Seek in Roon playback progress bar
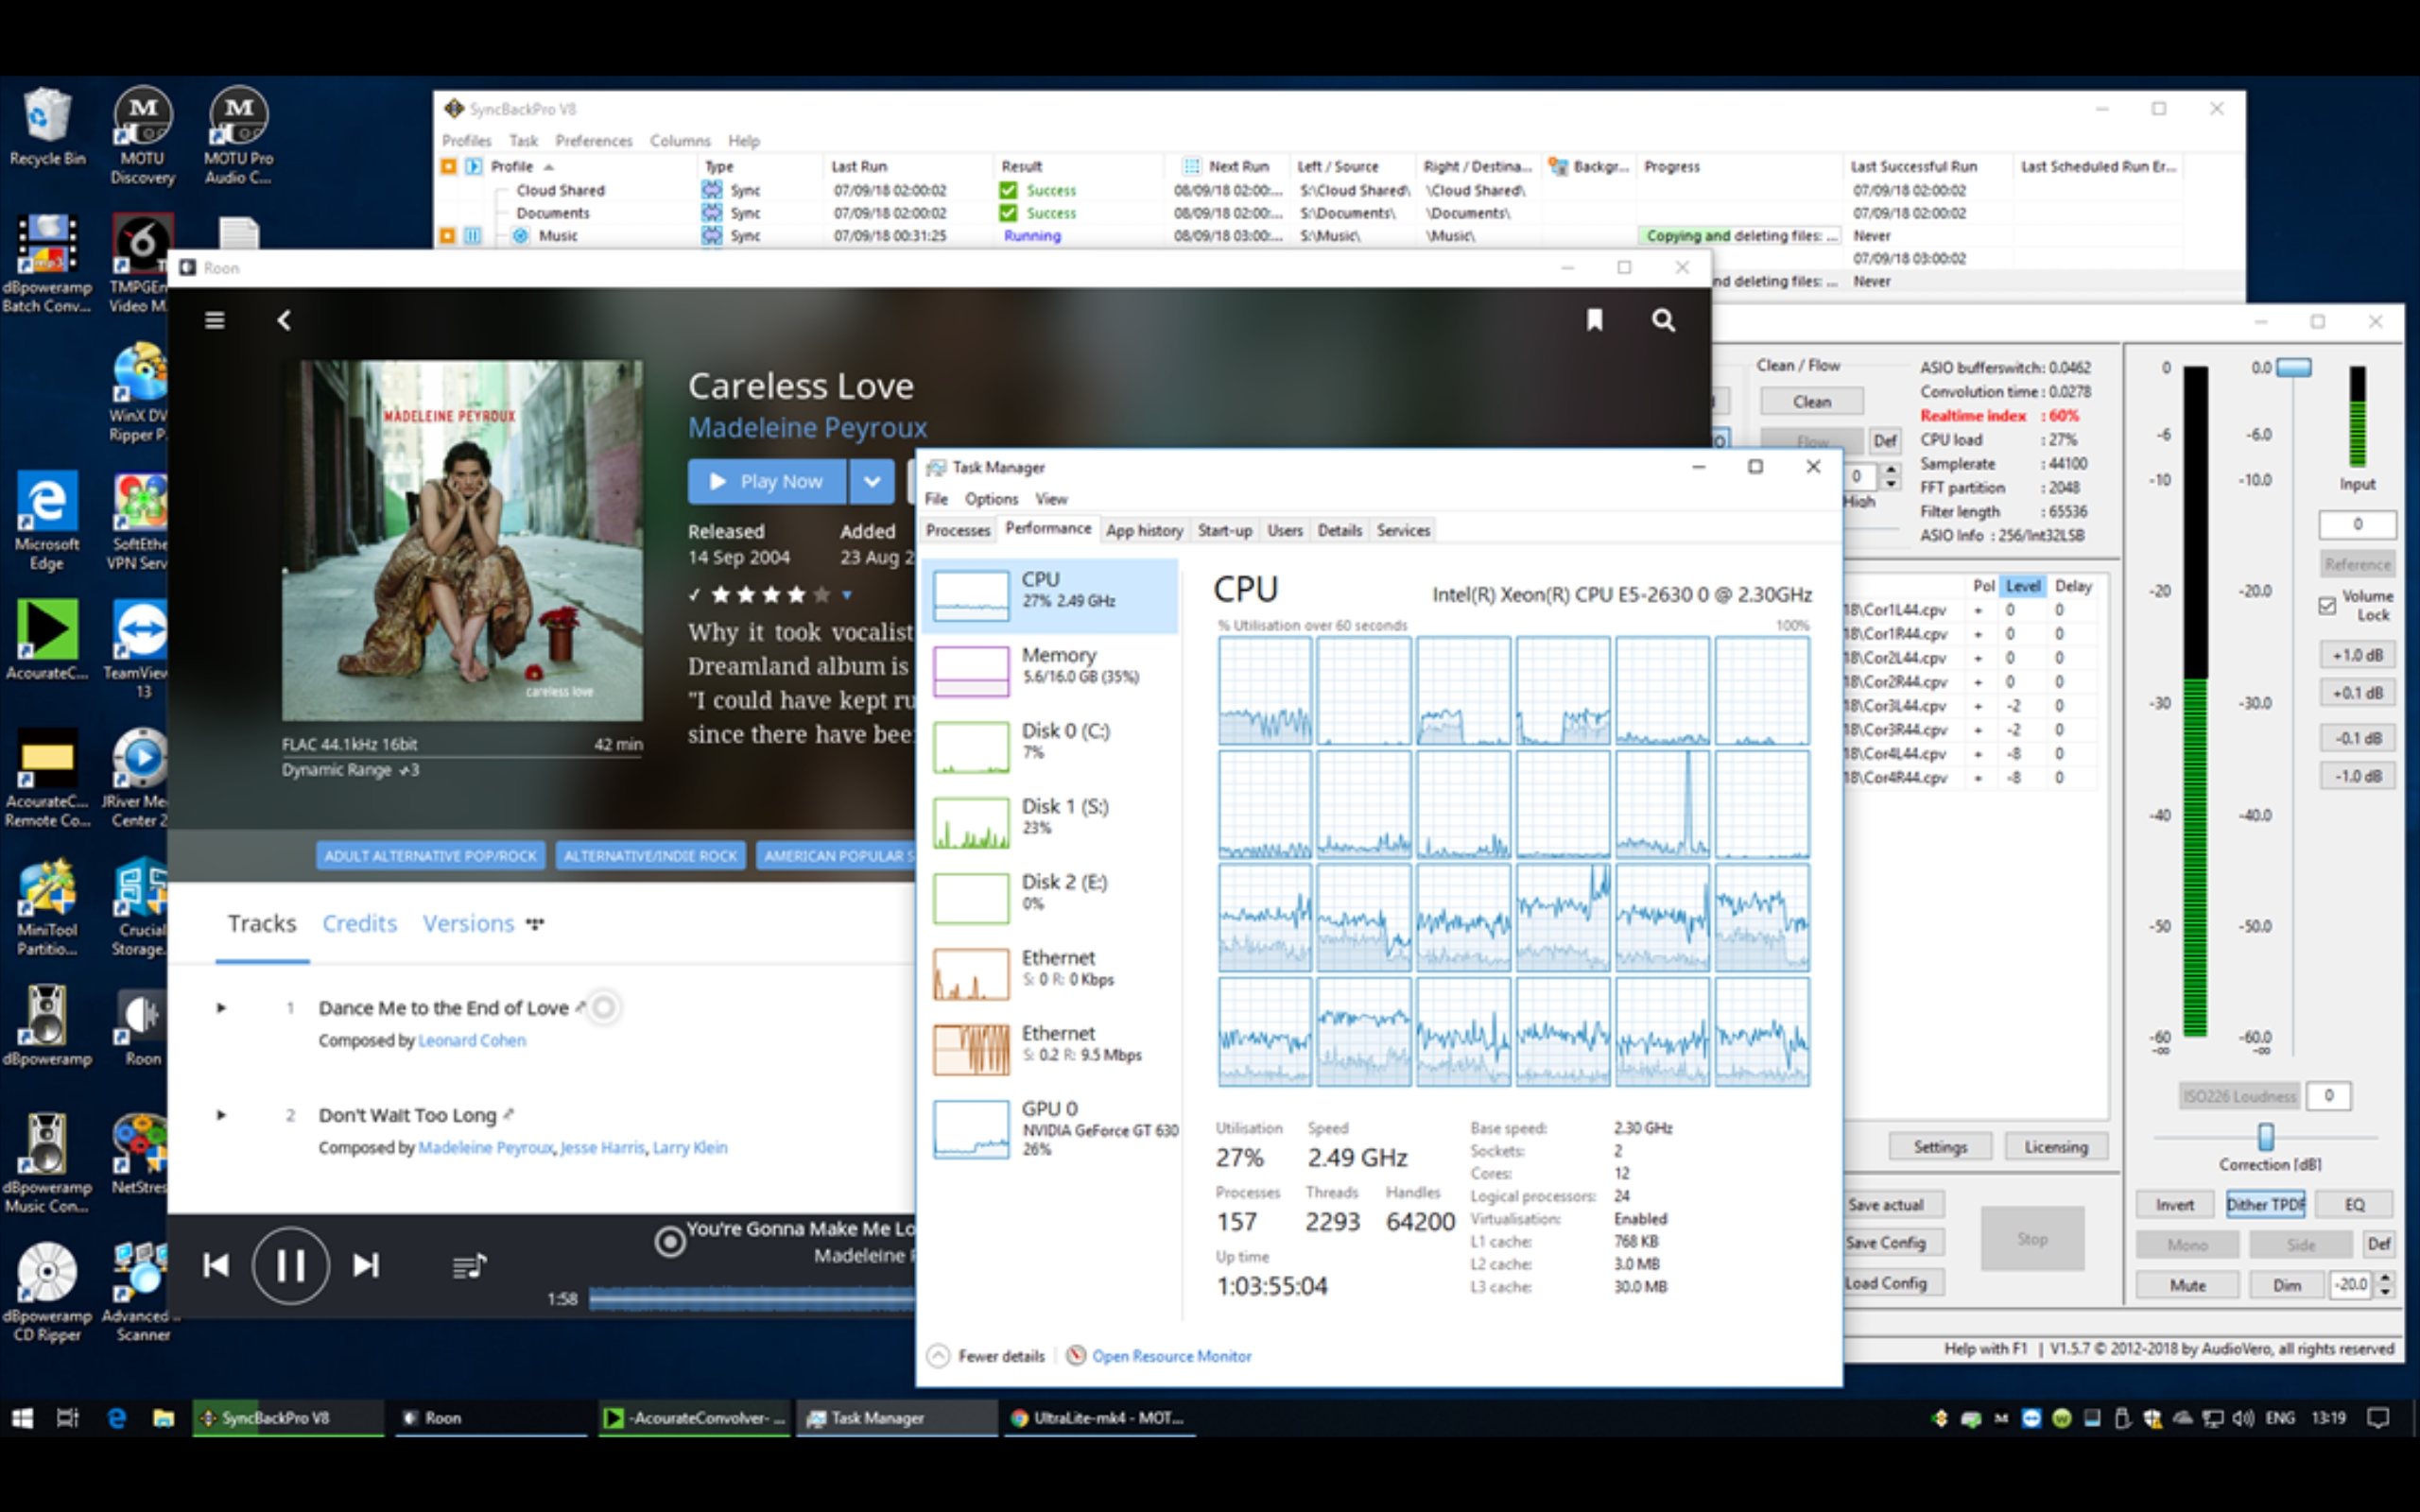The width and height of the screenshot is (2420, 1512). [x=752, y=1298]
